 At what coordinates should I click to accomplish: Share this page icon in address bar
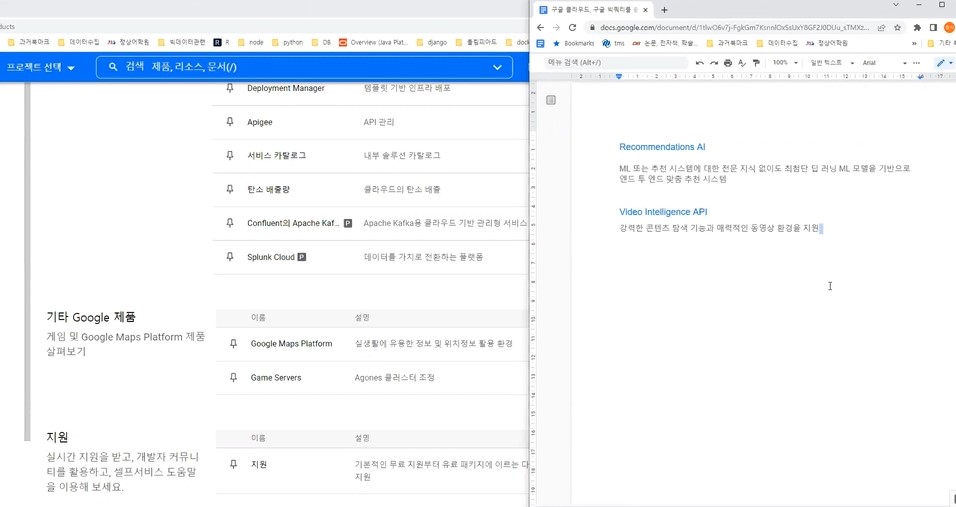(881, 27)
